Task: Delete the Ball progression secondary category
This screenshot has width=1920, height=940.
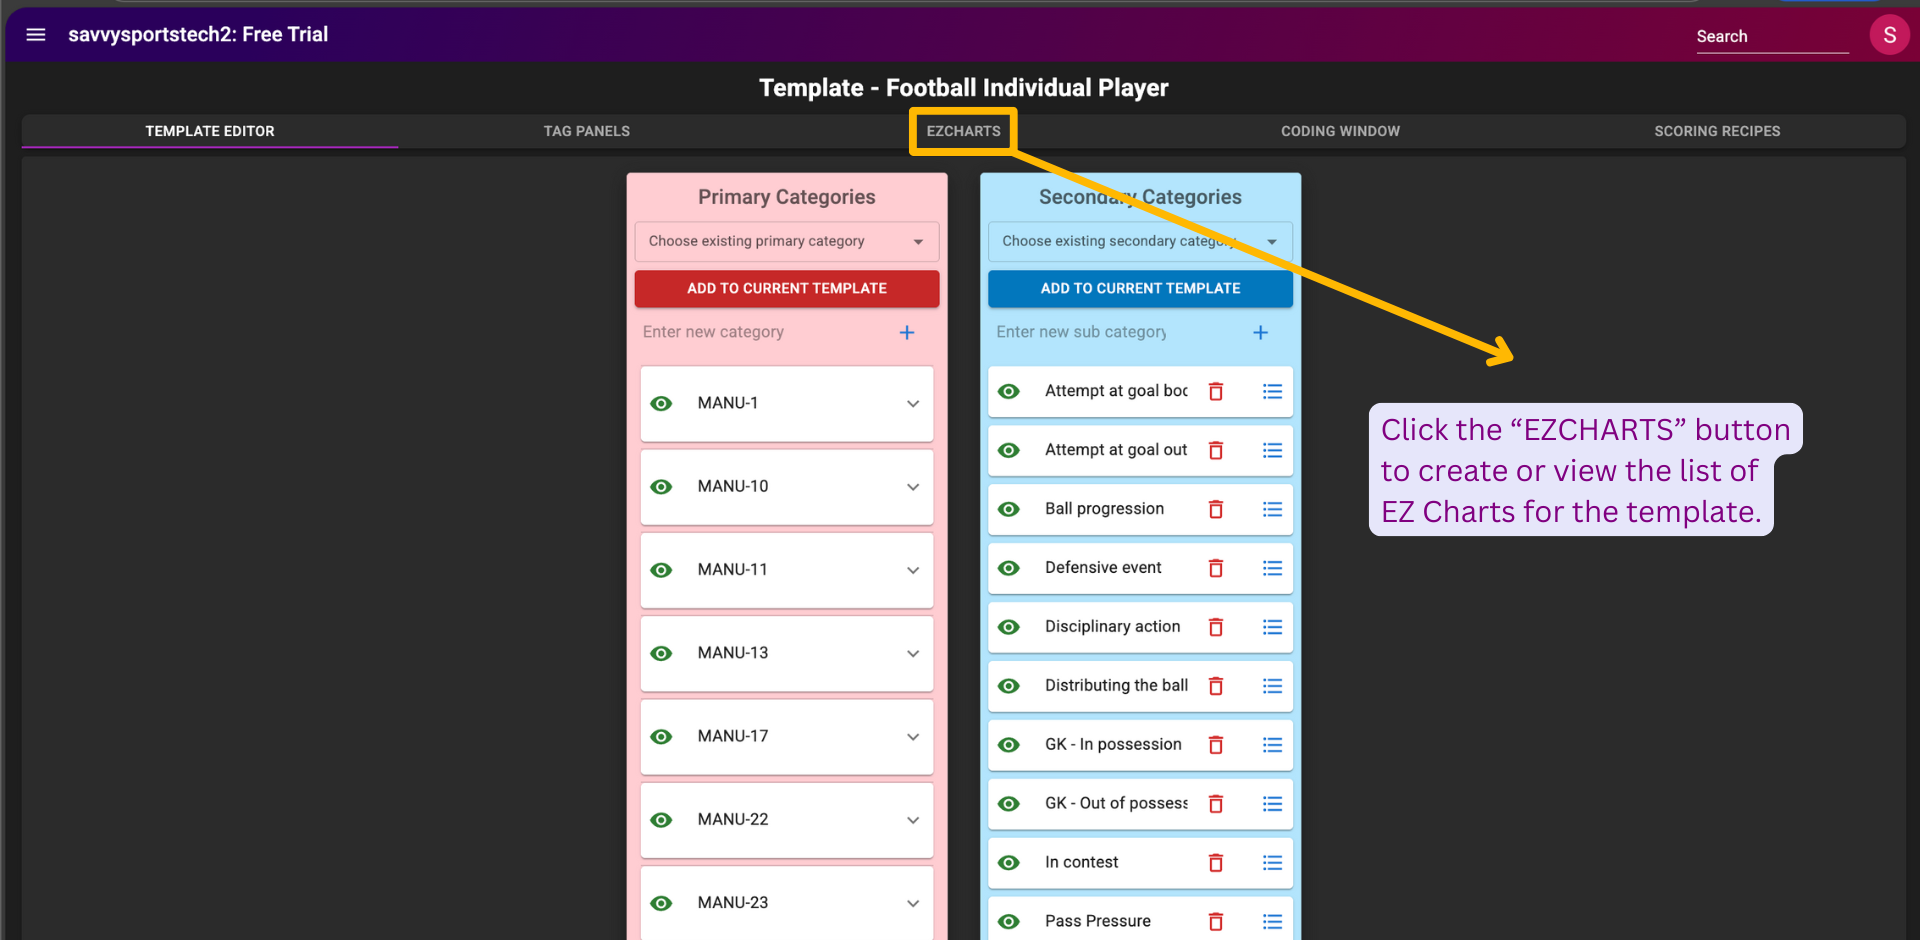Action: pyautogui.click(x=1215, y=509)
